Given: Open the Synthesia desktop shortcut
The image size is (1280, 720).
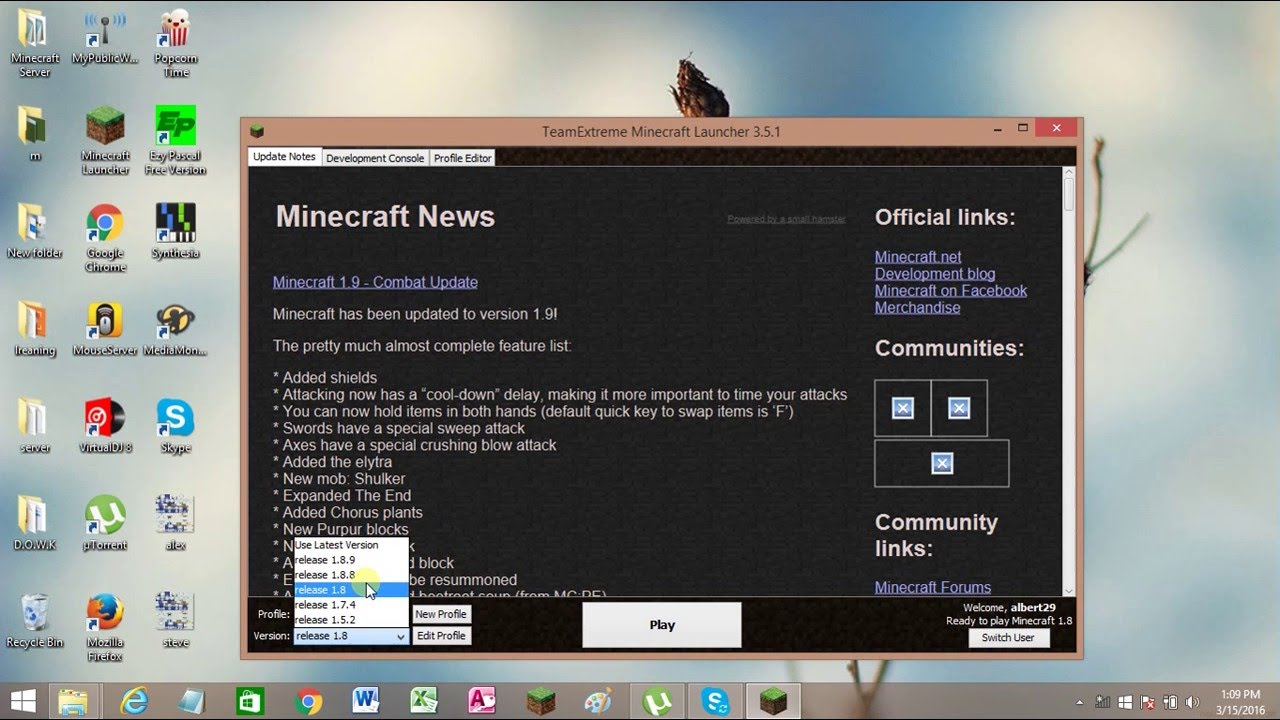Looking at the screenshot, I should coord(175,232).
